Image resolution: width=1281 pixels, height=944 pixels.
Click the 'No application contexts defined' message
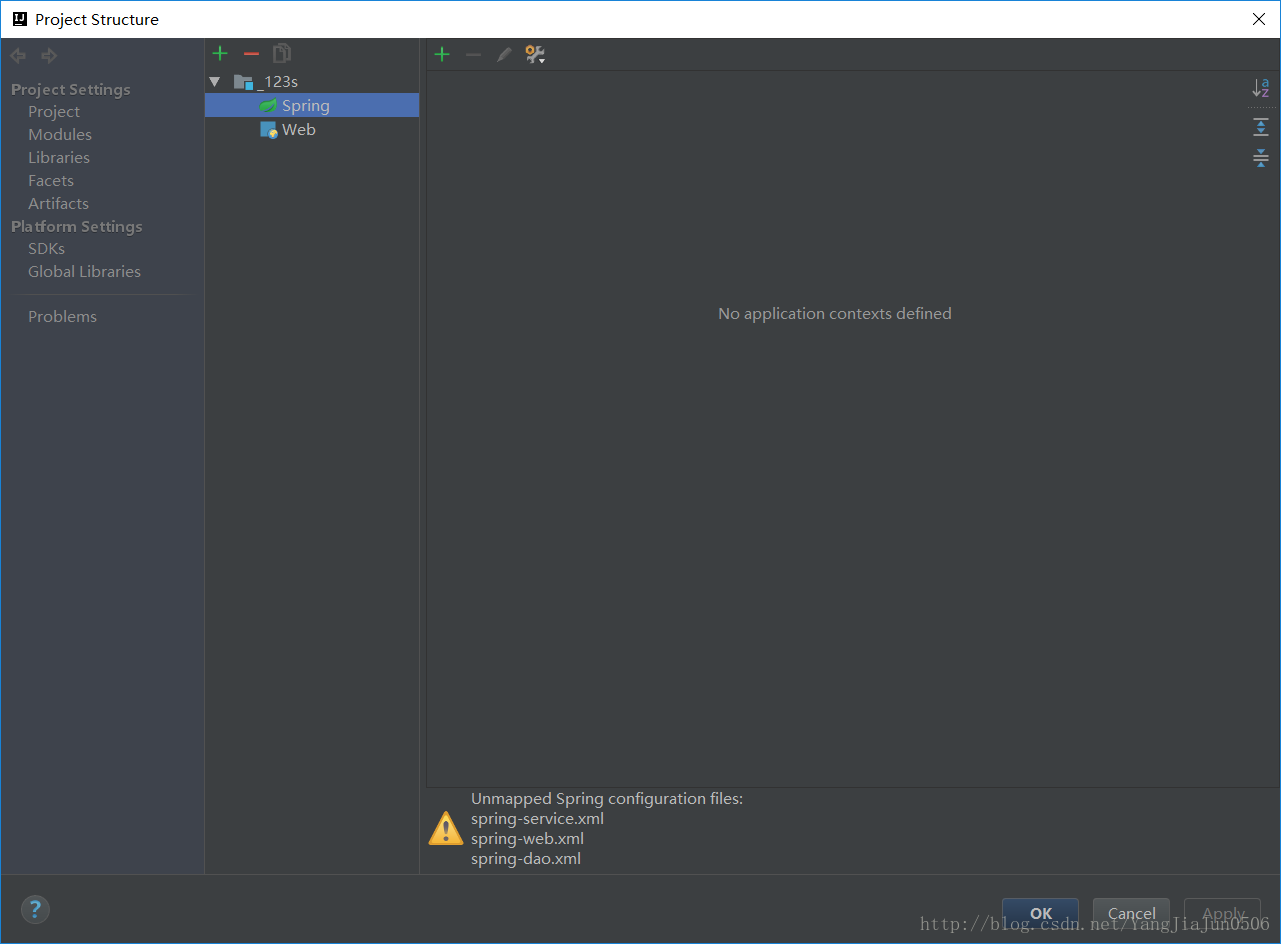[835, 313]
